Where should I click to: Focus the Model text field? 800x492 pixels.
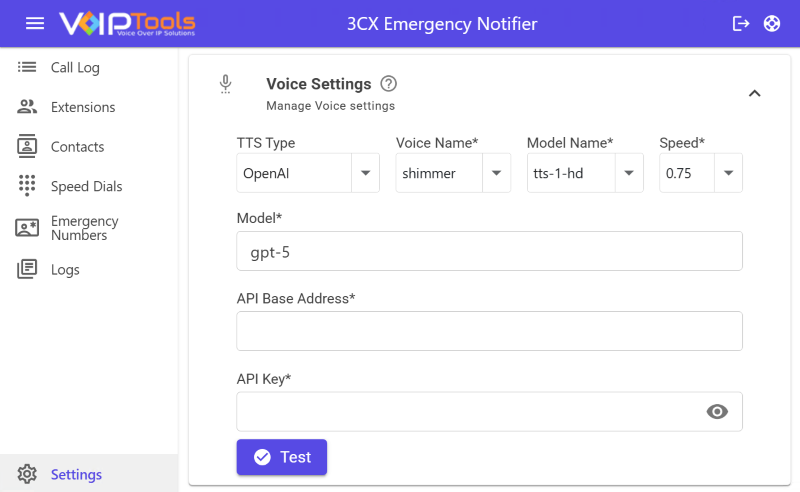[x=489, y=251]
